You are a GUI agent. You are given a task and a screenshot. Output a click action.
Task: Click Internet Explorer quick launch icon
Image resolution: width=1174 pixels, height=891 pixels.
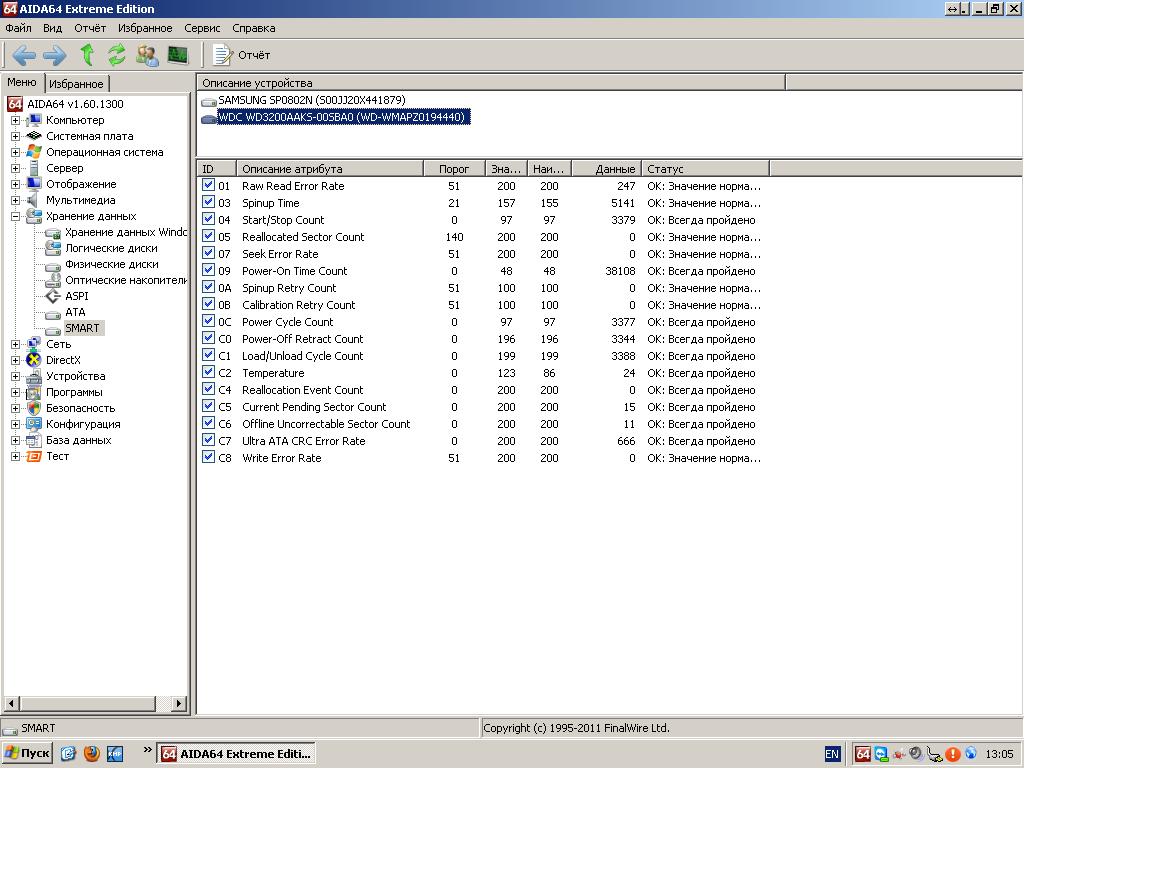[x=68, y=753]
